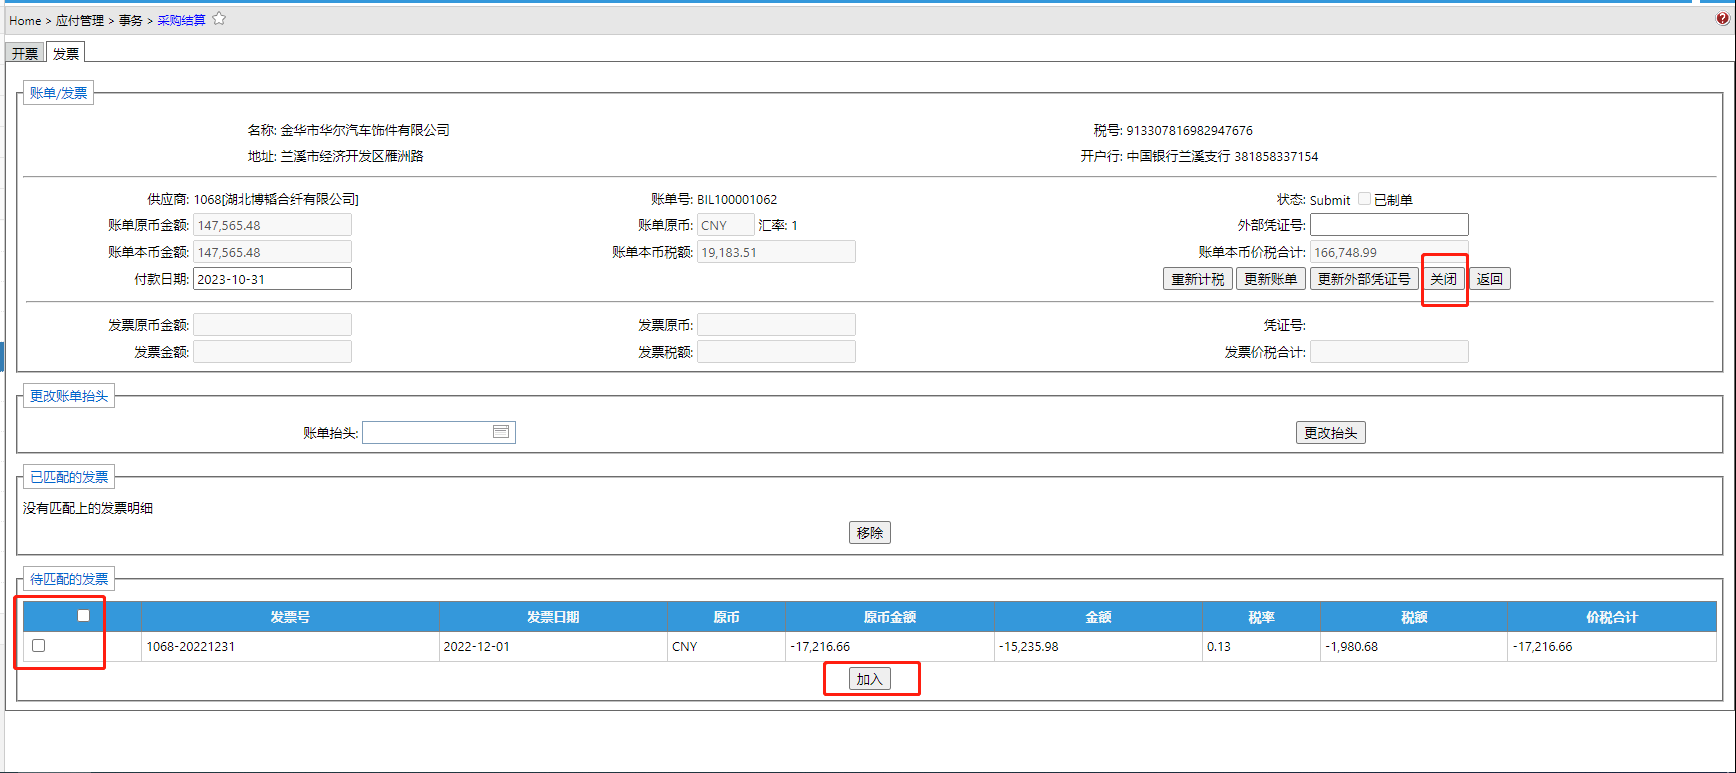Focus the 外部凭证号 input field
Viewport: 1736px width, 773px height.
coord(1389,225)
